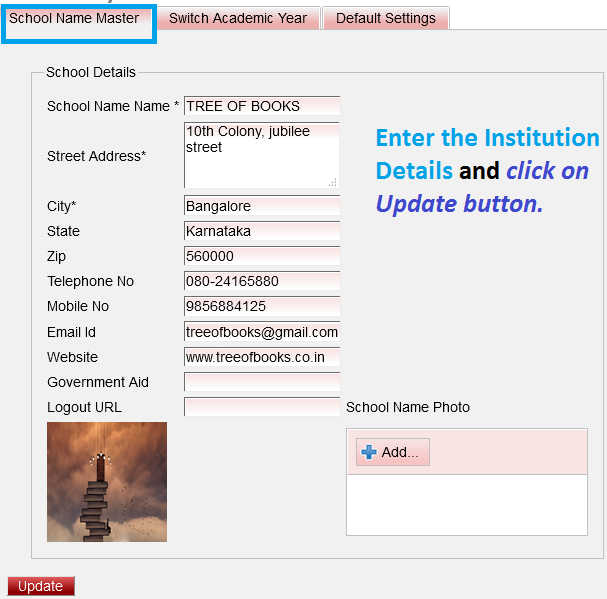Open the School Name Master tab
The width and height of the screenshot is (607, 599).
(74, 18)
